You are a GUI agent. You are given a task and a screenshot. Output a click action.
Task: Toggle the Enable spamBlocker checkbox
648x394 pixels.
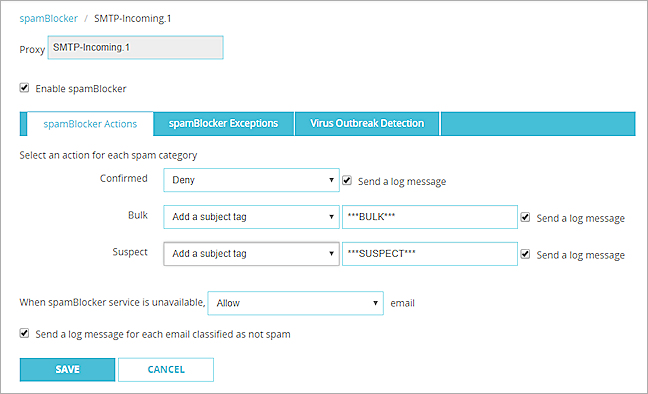24,88
